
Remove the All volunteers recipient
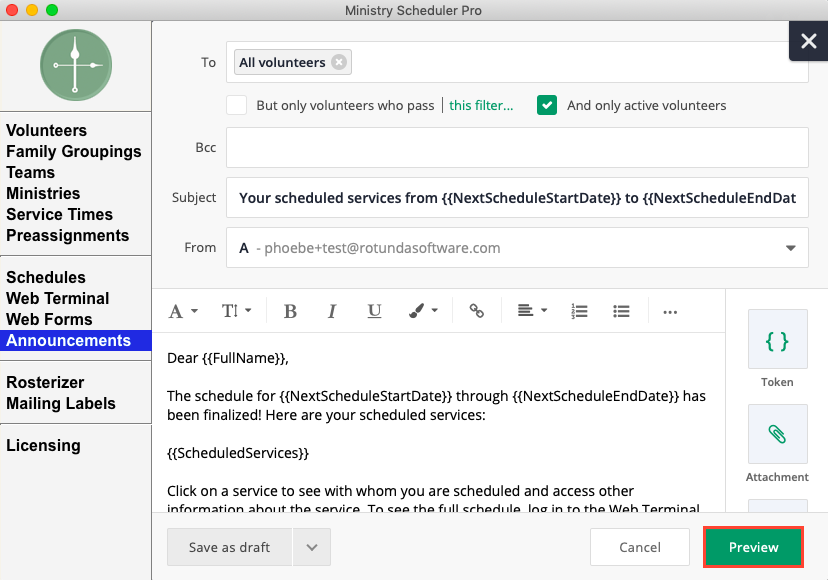[x=339, y=62]
